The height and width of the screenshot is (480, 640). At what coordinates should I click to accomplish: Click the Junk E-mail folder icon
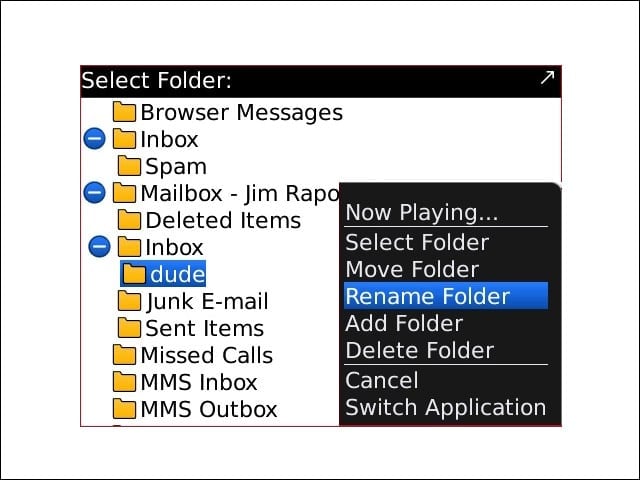129,301
